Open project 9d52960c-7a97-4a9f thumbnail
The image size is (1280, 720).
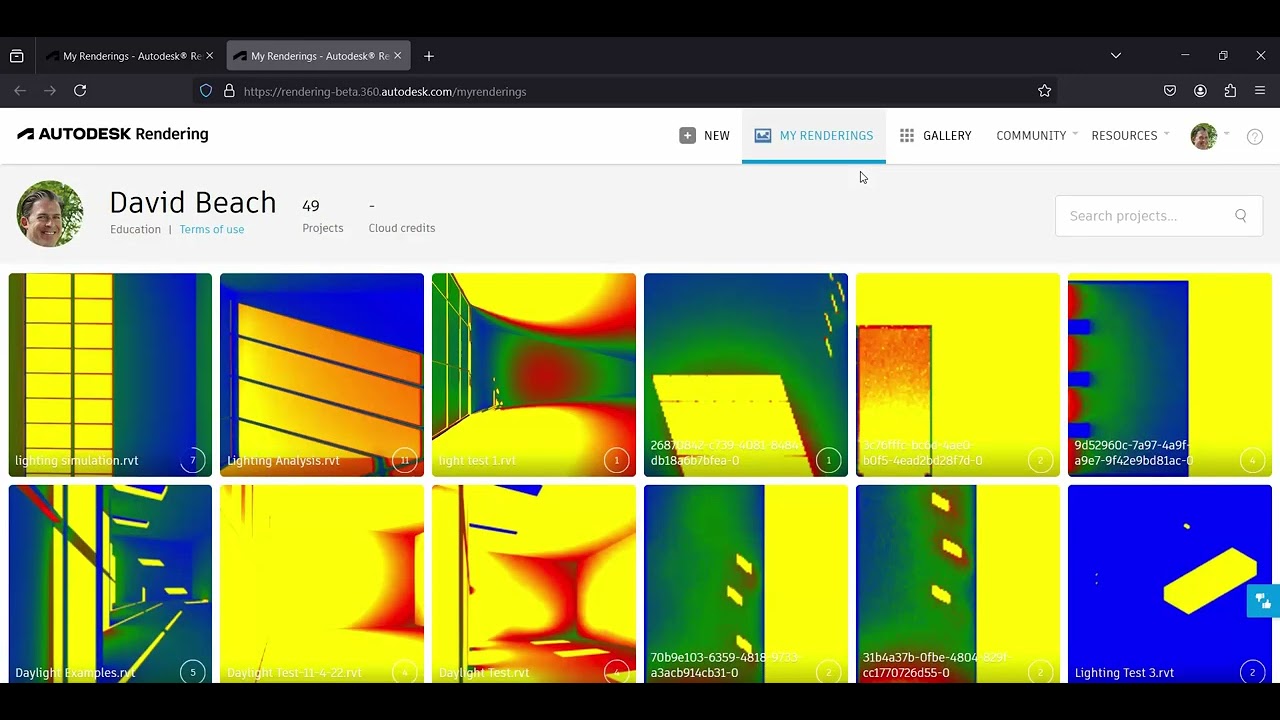[1170, 375]
